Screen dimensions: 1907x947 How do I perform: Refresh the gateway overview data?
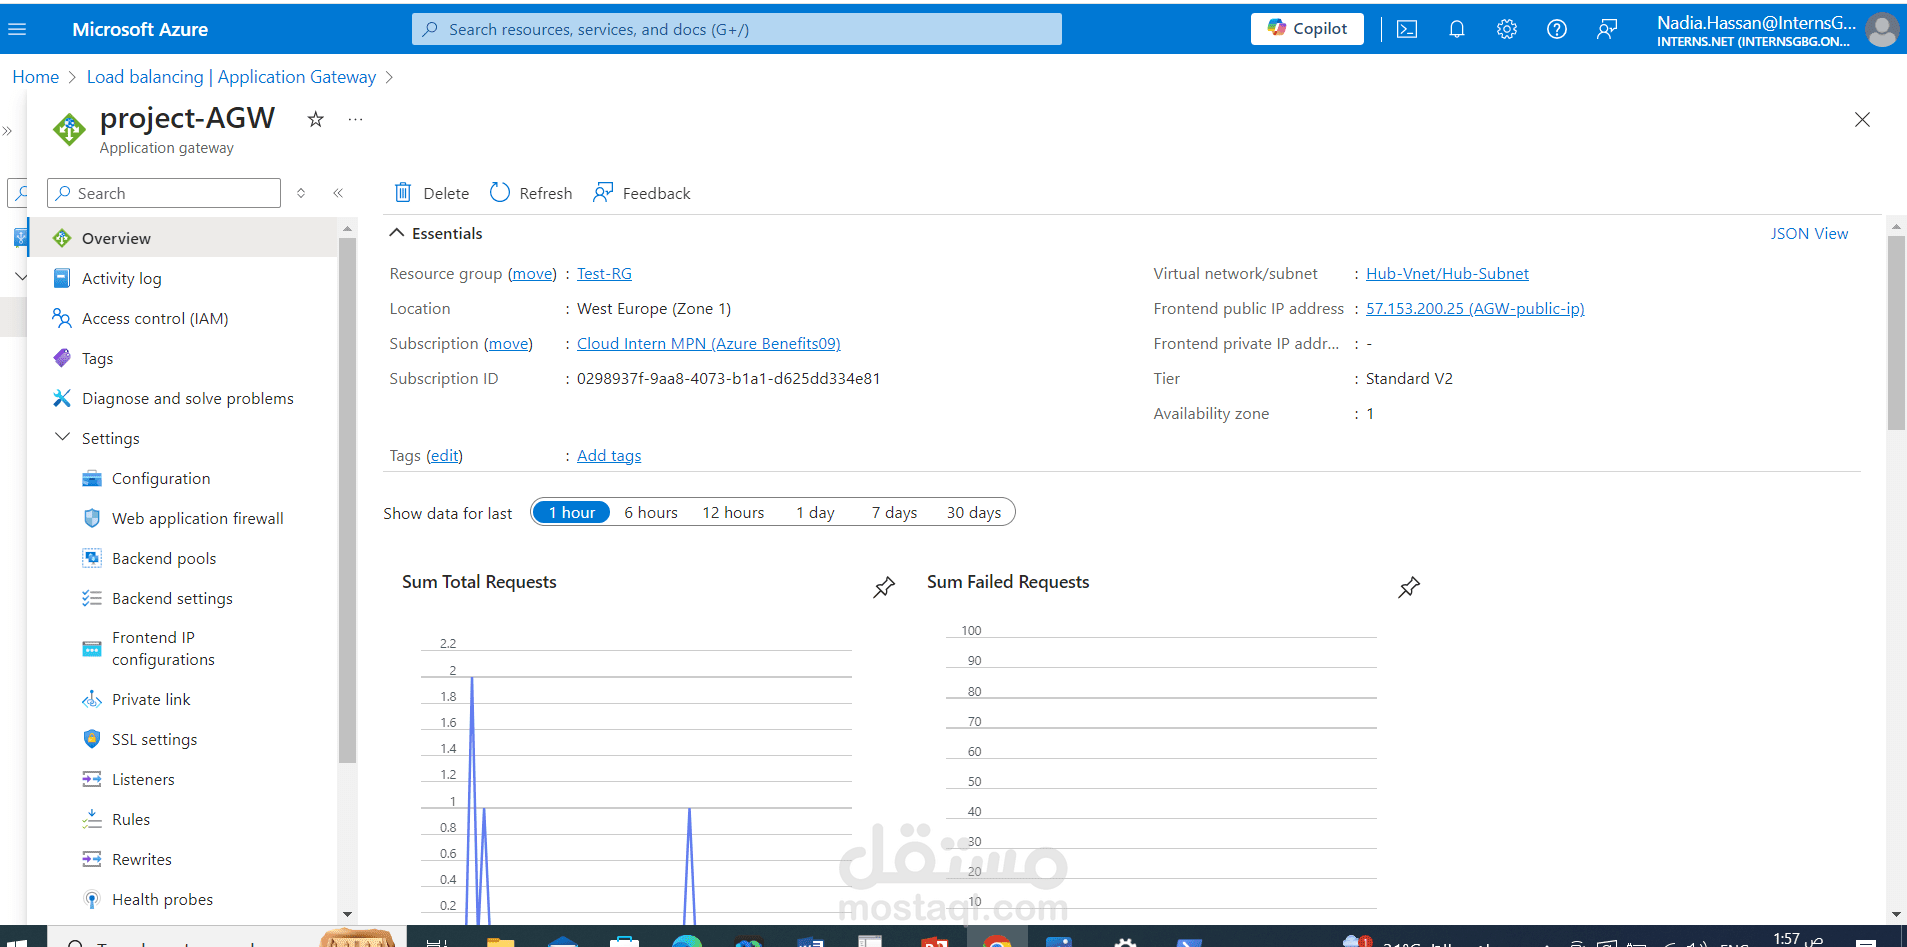[x=530, y=192]
